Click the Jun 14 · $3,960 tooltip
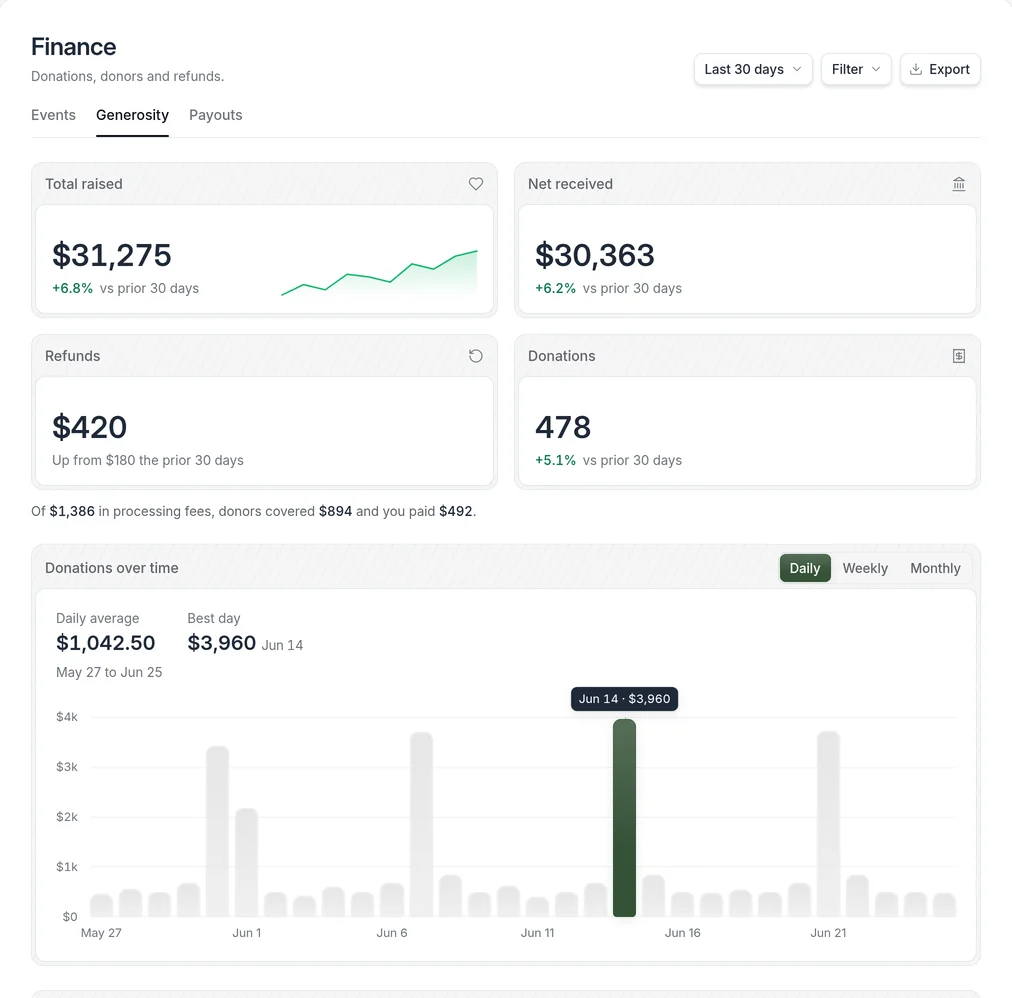The width and height of the screenshot is (1012, 998). coord(624,698)
